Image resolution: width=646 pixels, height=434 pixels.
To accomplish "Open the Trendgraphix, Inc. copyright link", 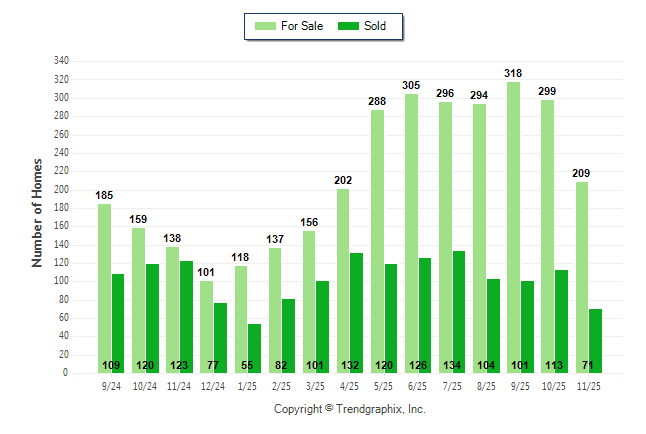I will pos(350,409).
